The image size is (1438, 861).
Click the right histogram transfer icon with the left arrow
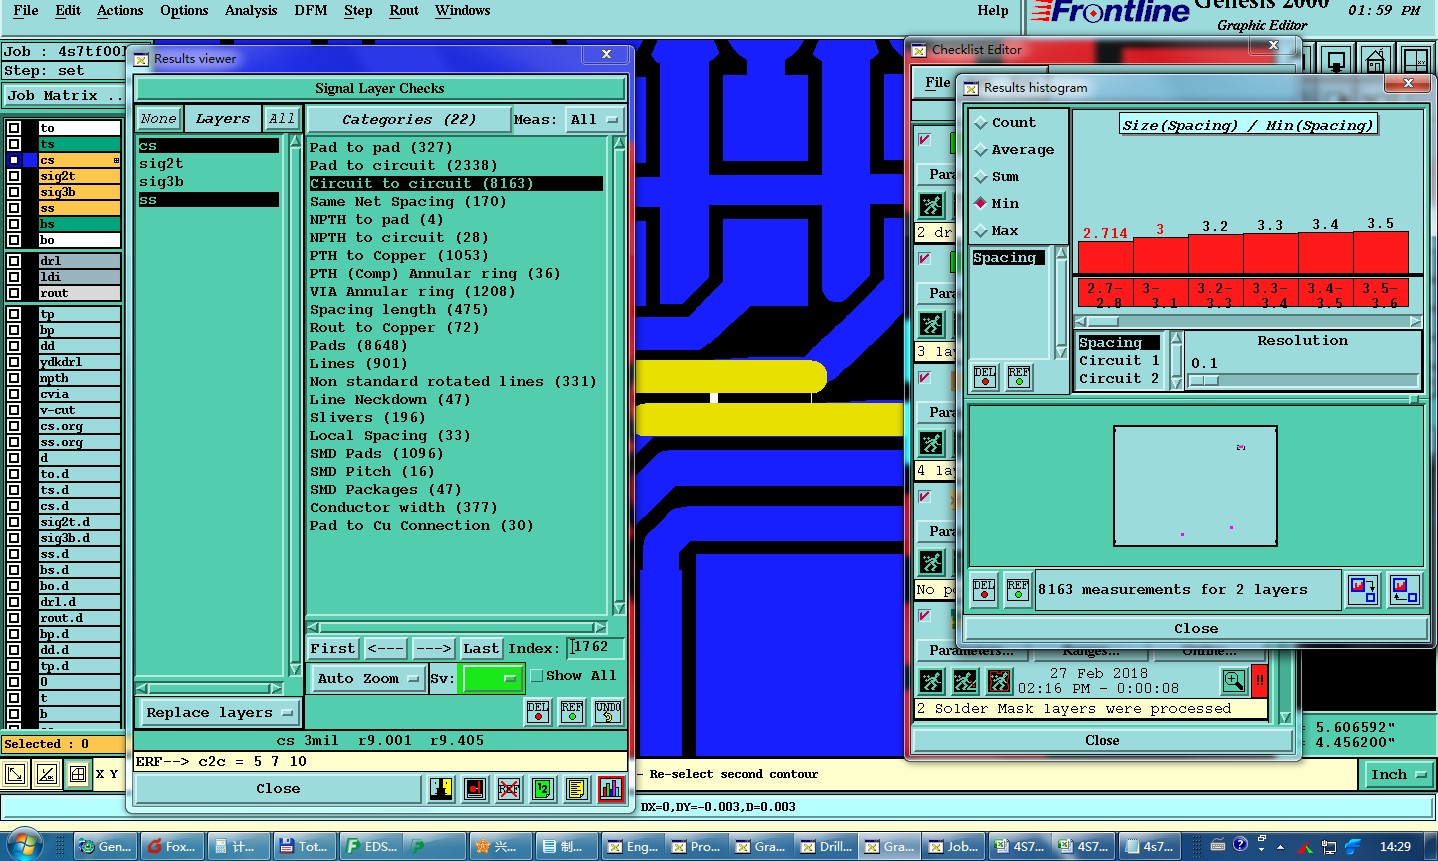[1405, 590]
